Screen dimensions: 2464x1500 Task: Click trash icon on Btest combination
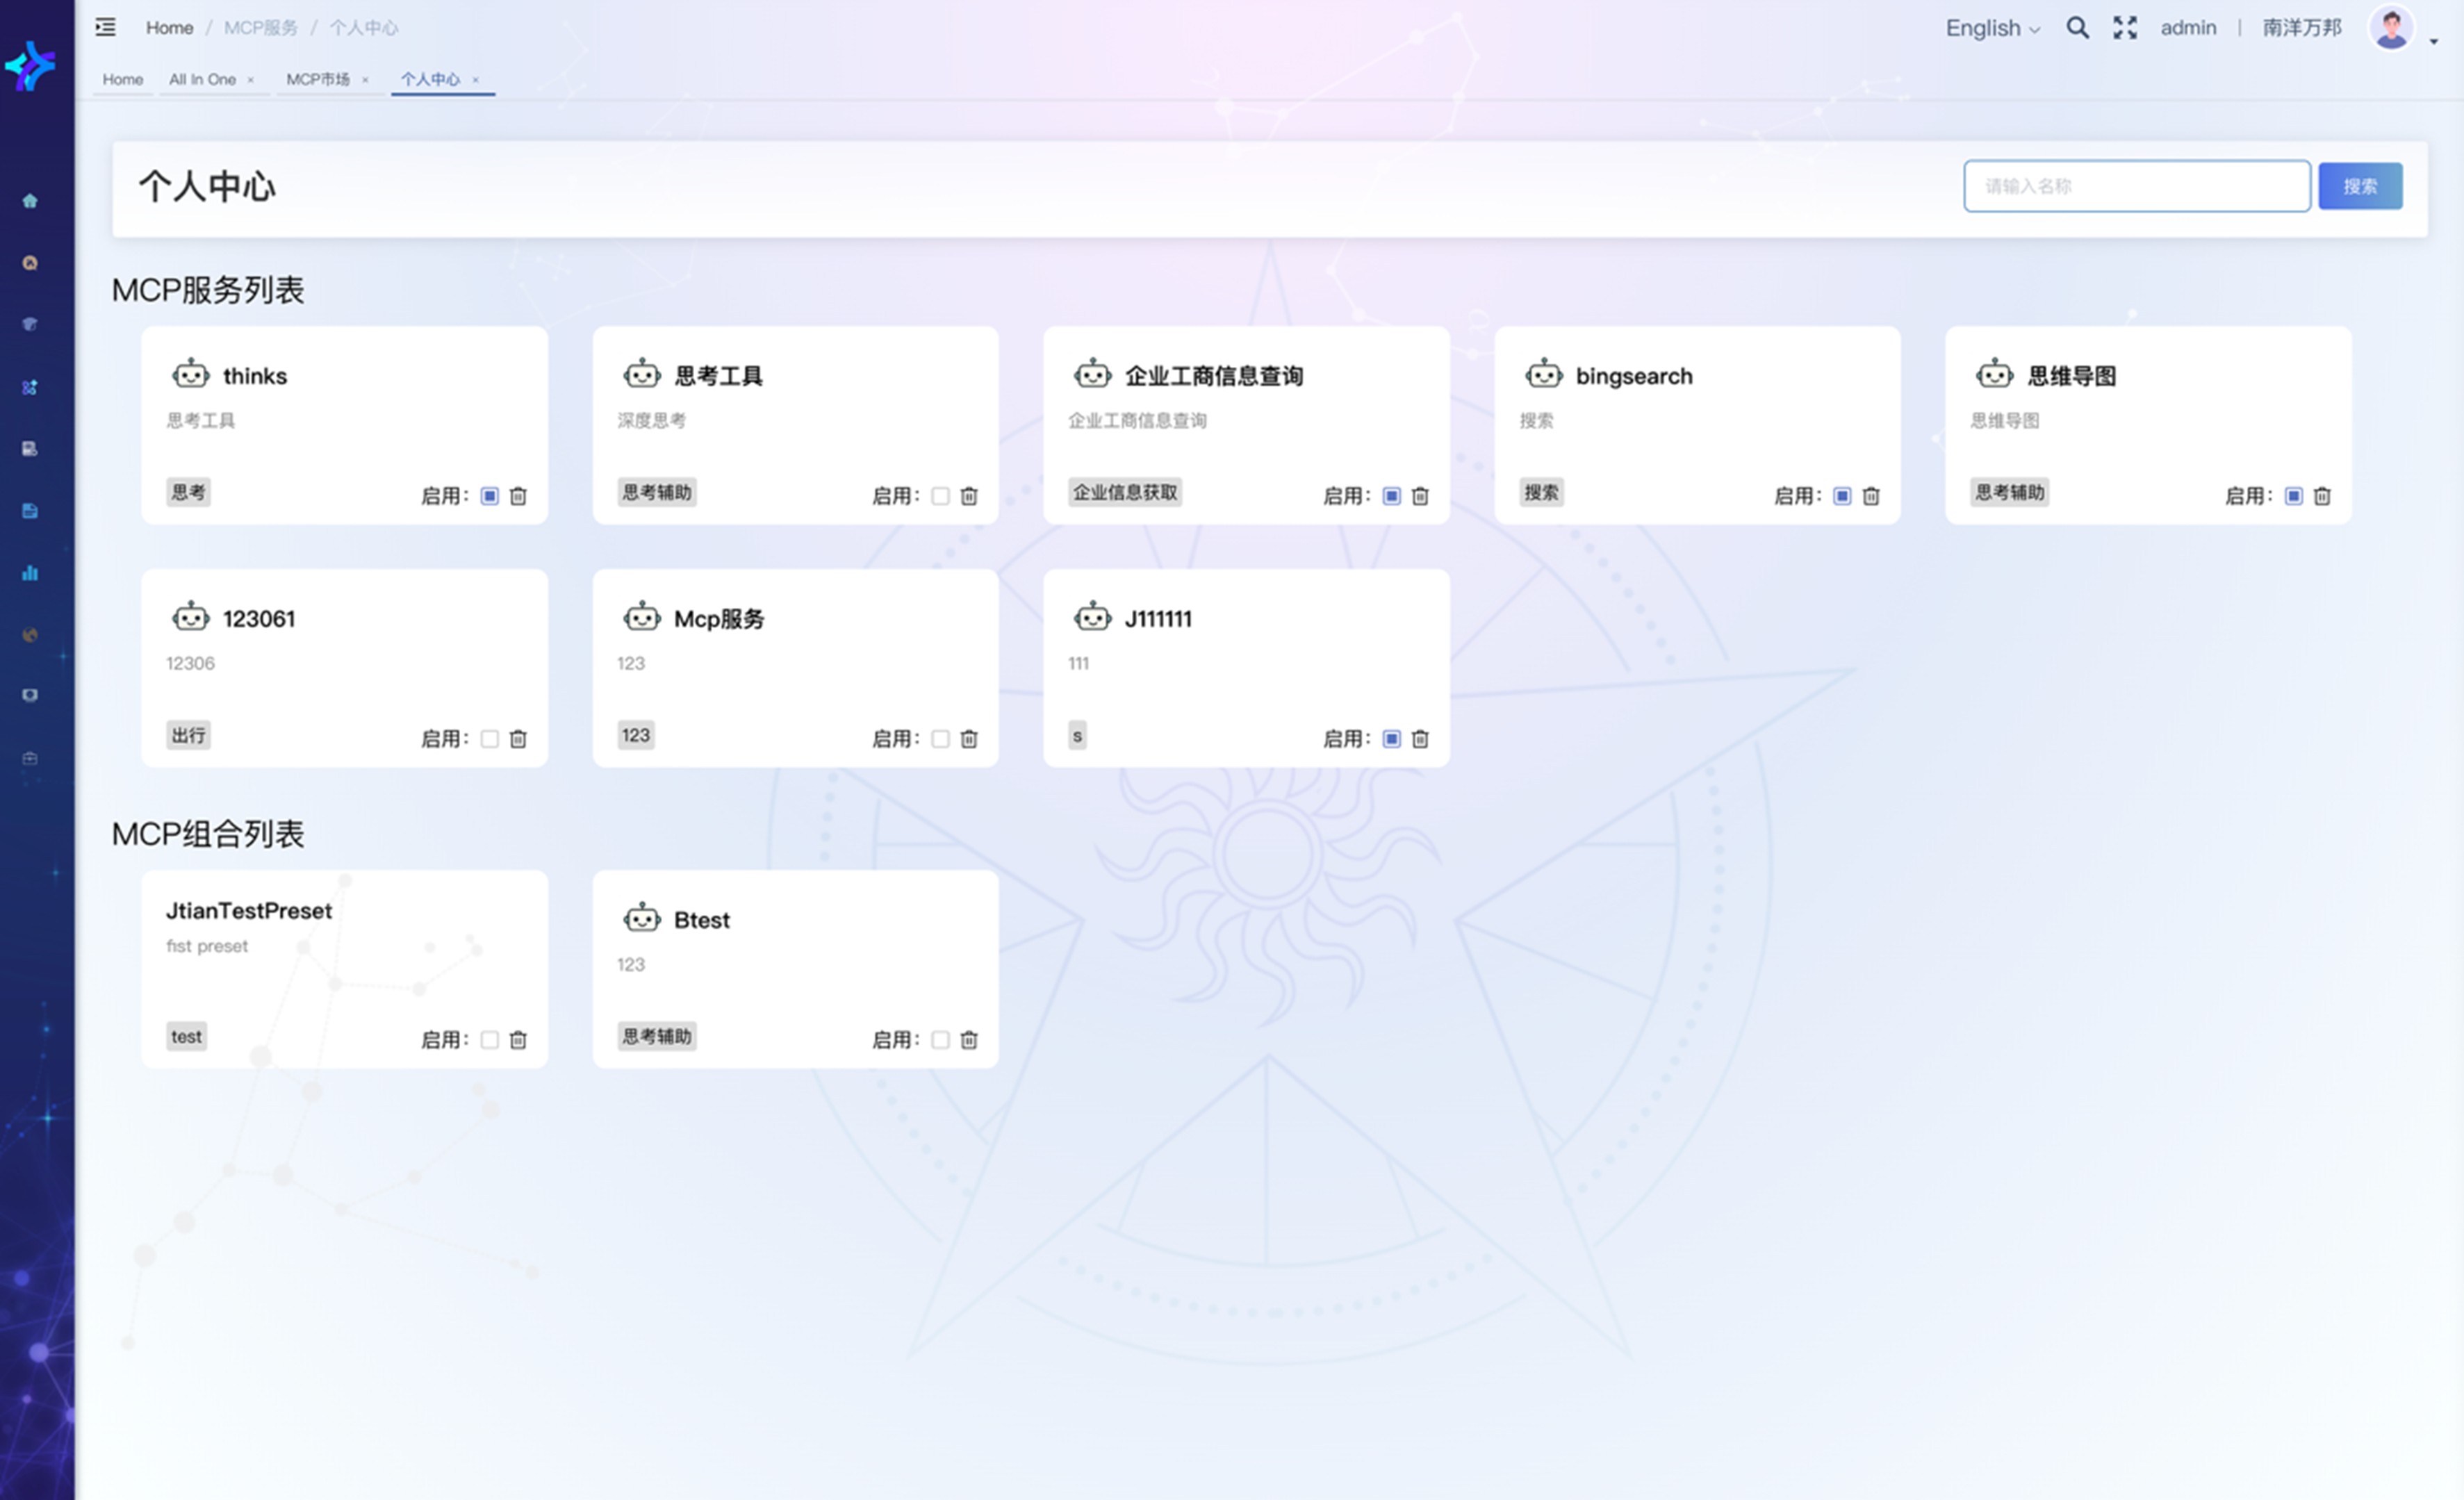point(969,1040)
